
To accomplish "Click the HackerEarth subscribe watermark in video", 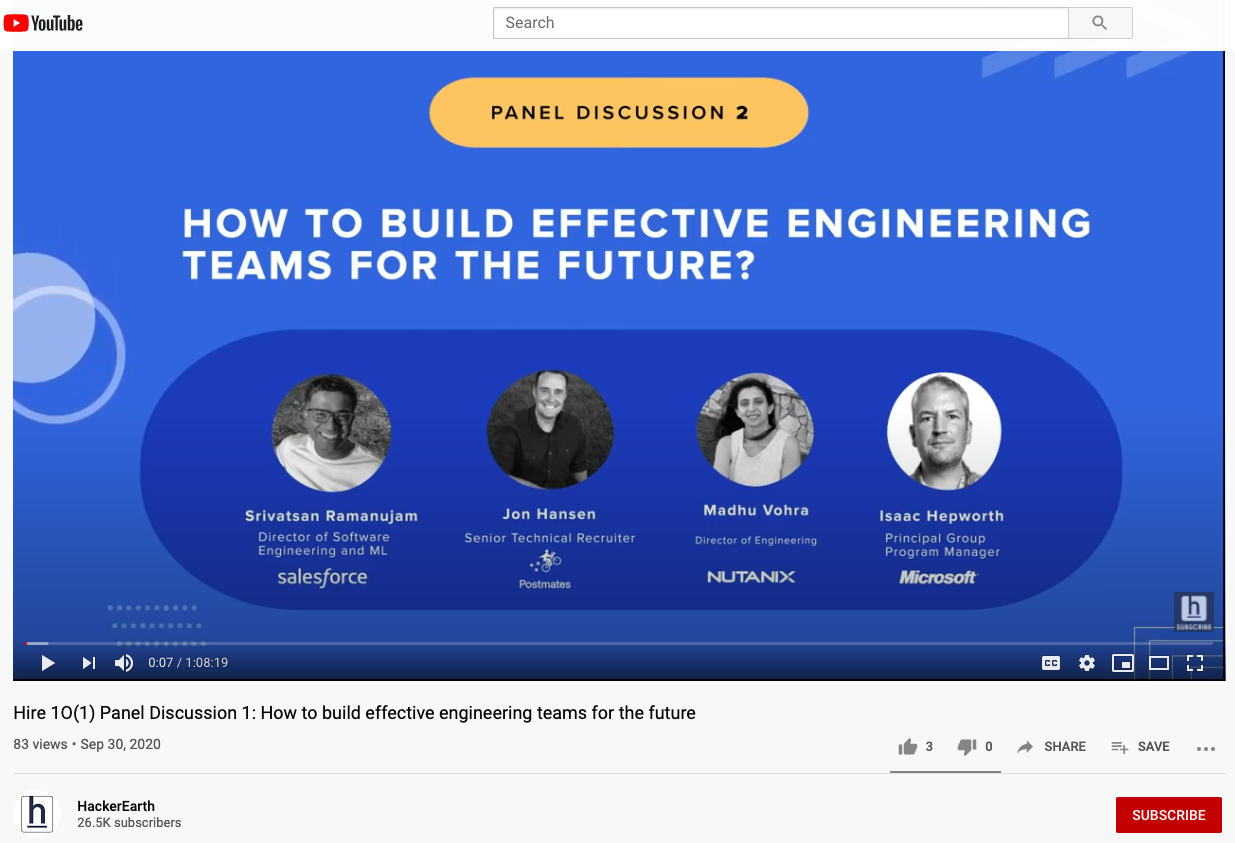I will [1193, 612].
